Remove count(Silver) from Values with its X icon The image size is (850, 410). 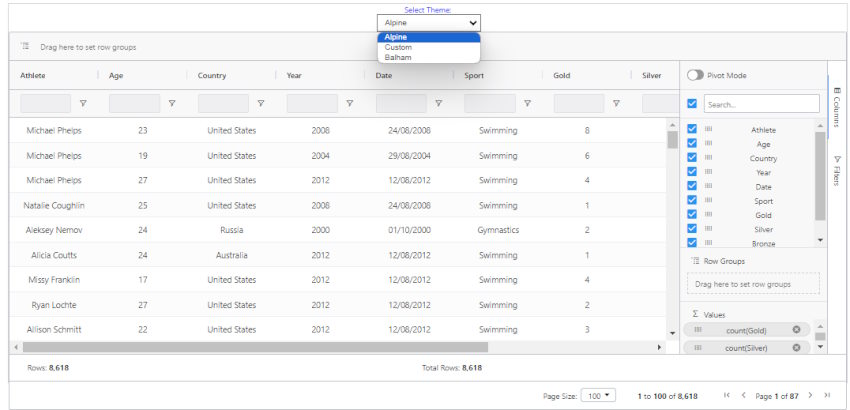(796, 348)
